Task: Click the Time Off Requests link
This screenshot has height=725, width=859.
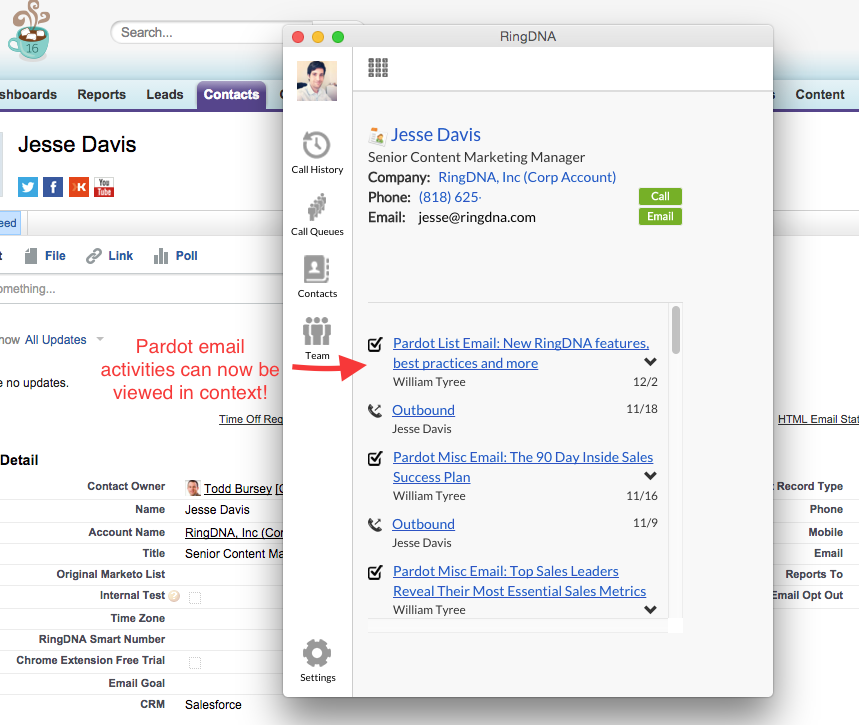Action: [251, 419]
